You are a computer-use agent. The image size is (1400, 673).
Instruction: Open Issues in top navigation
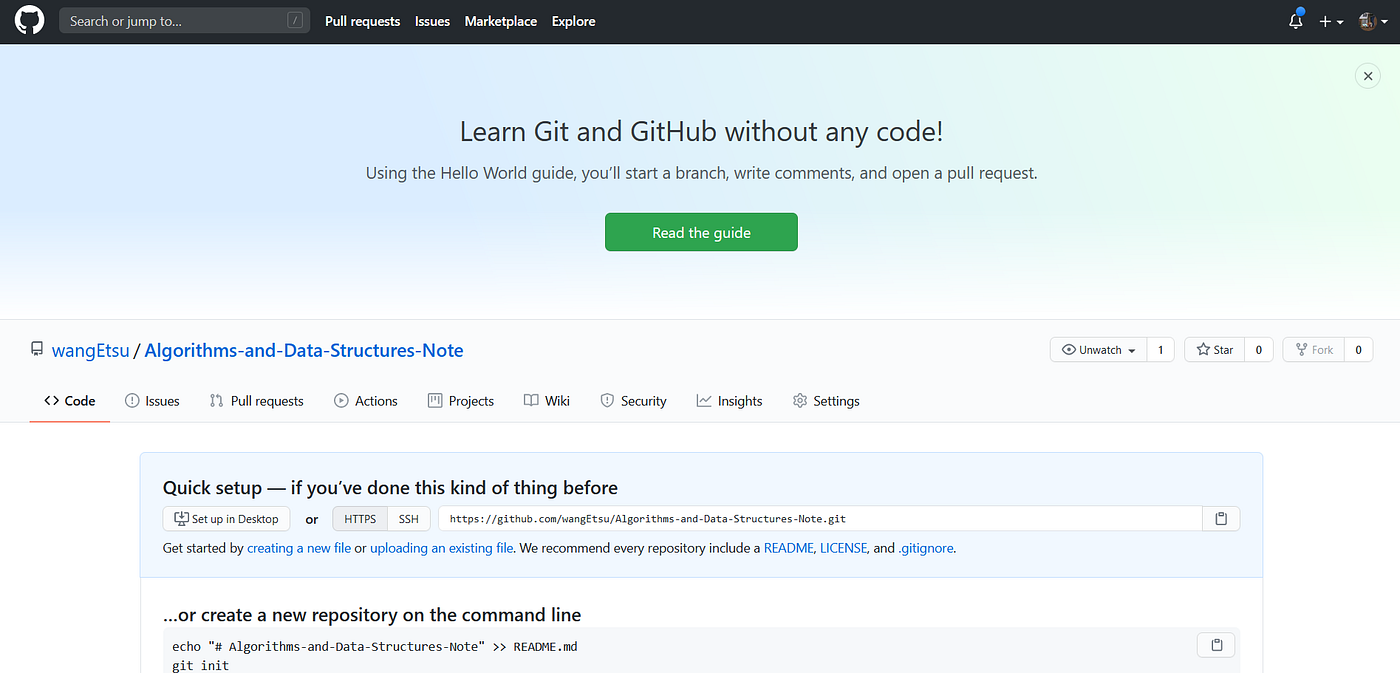432,21
